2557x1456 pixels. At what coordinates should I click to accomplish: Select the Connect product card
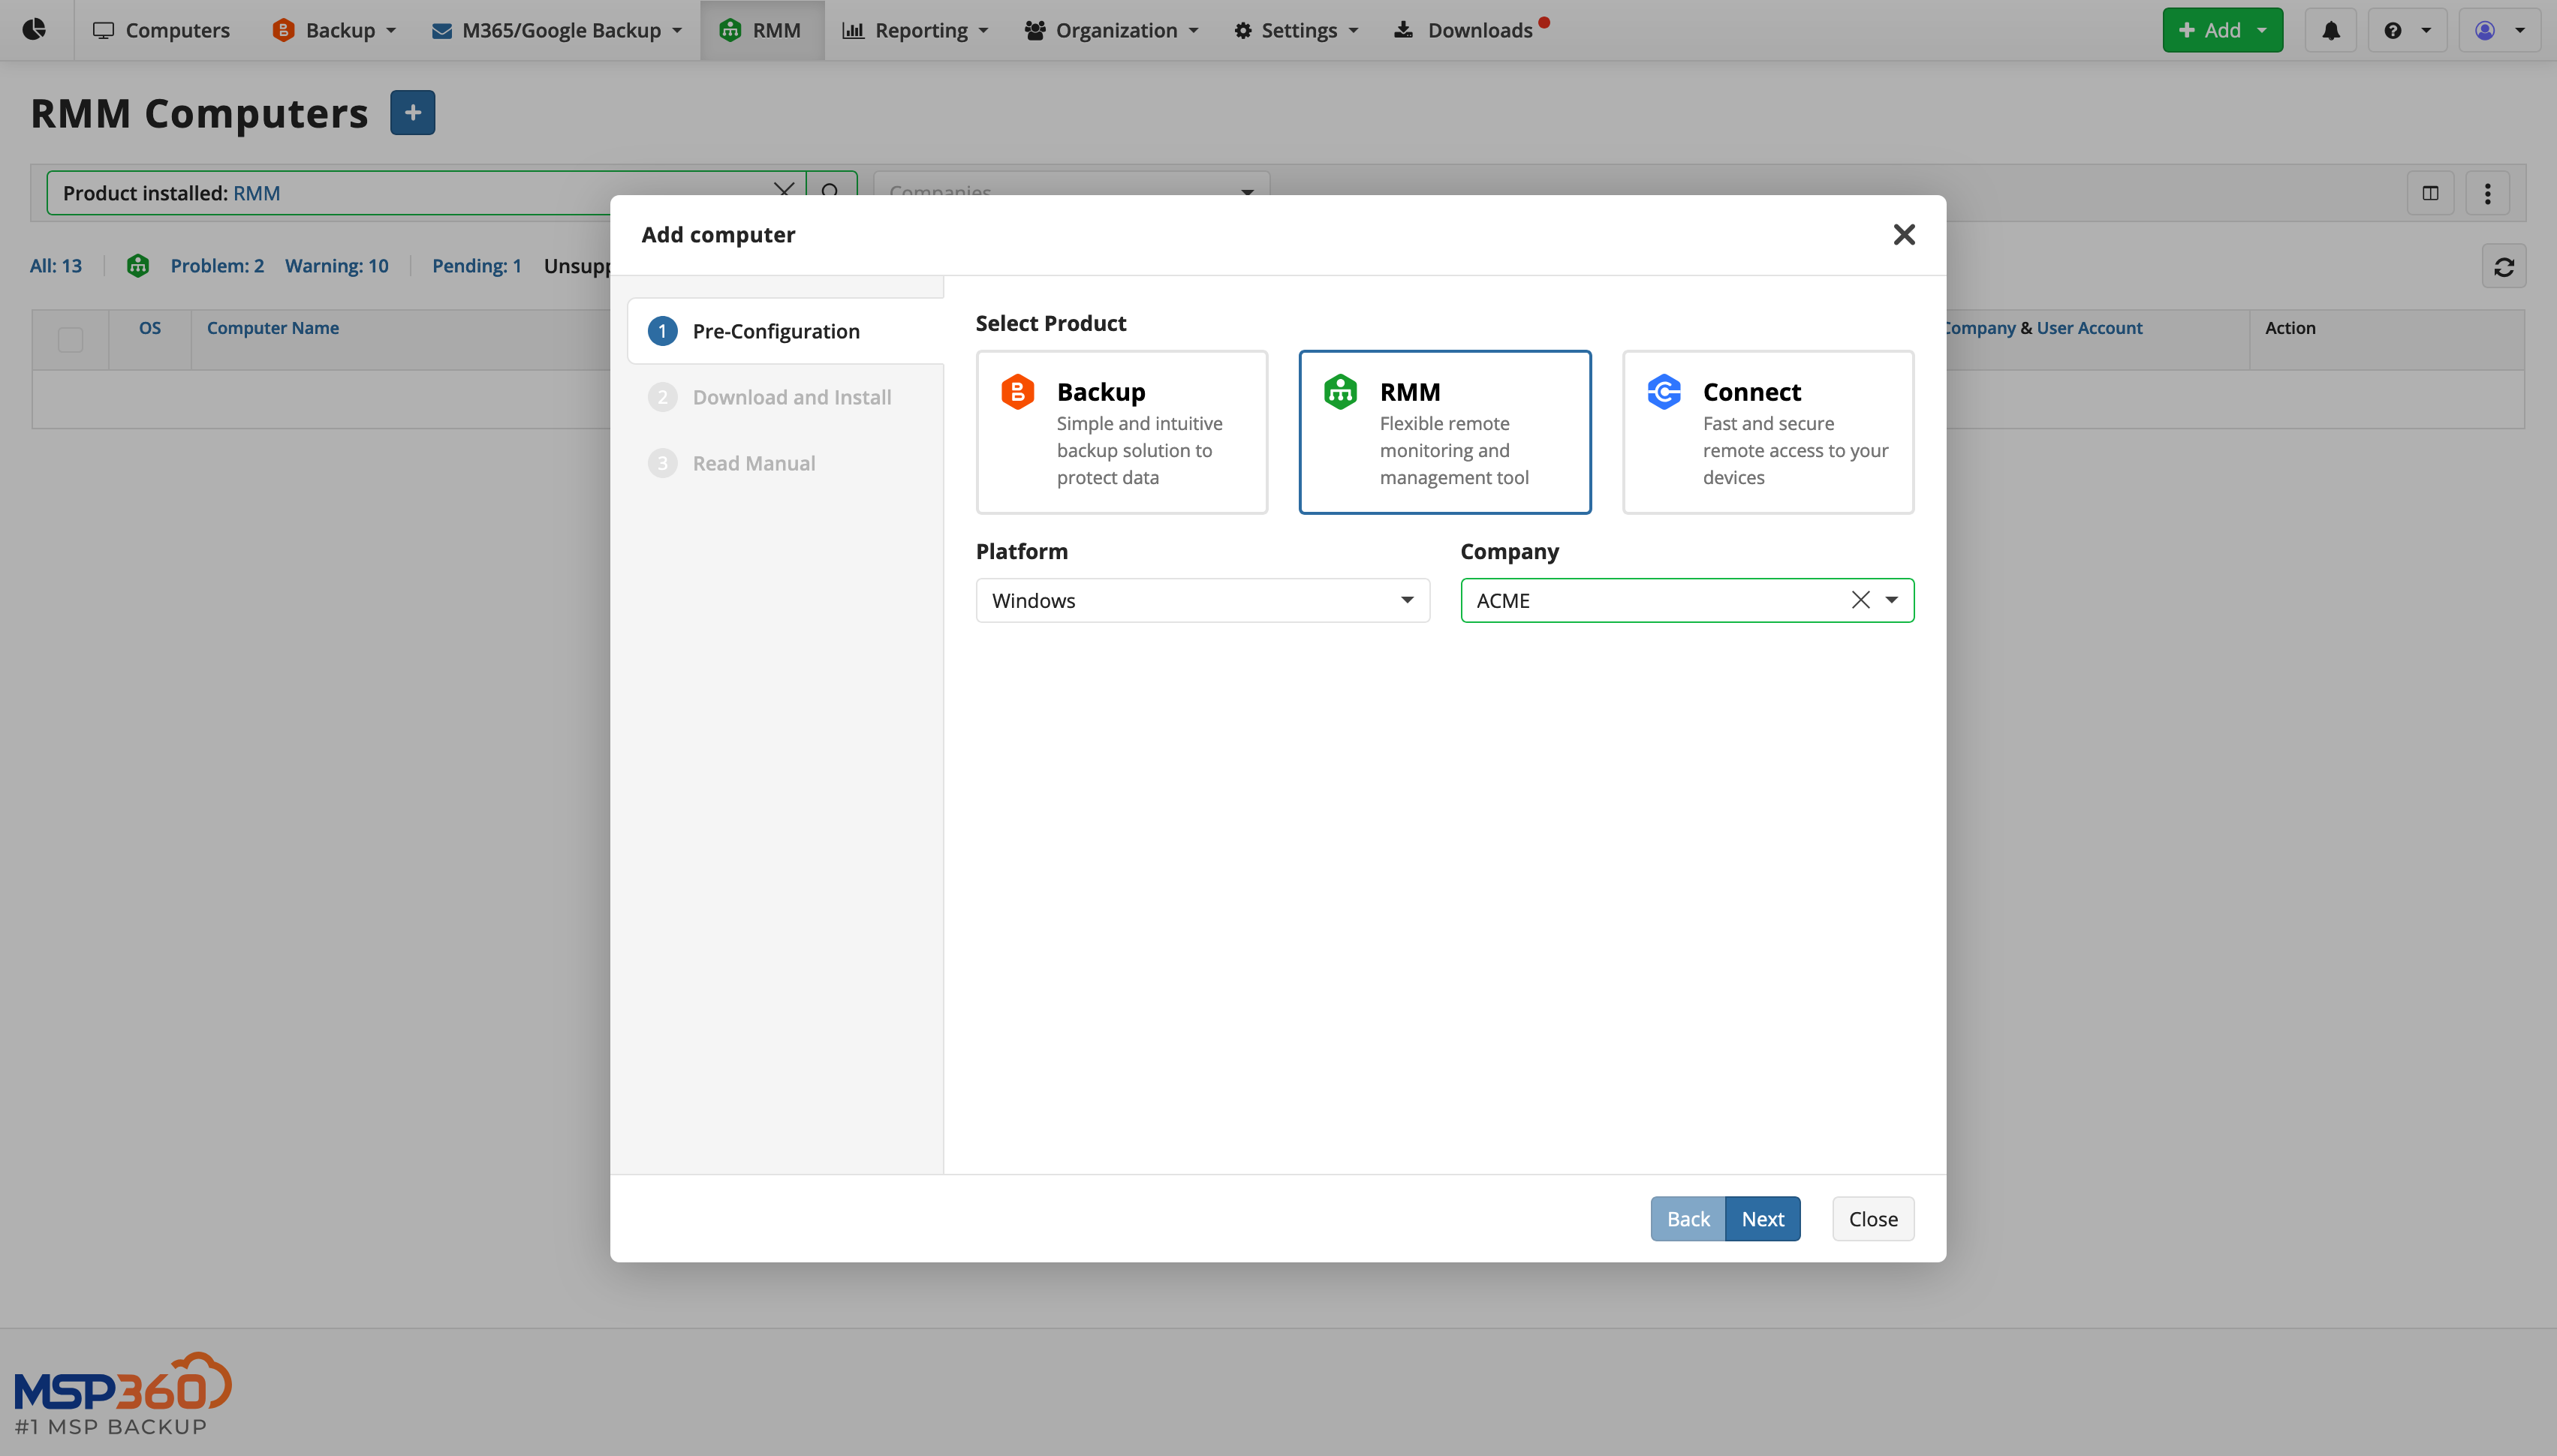tap(1767, 432)
